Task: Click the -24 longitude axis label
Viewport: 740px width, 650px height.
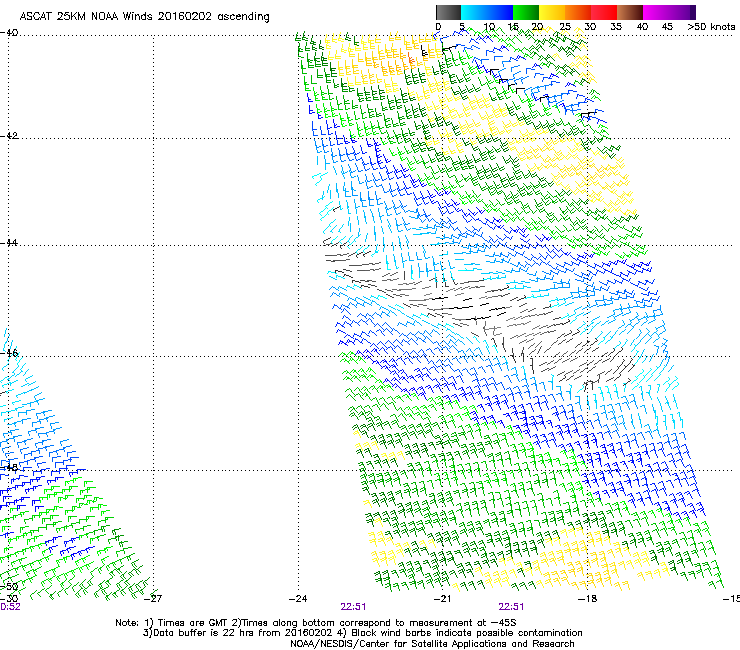Action: pyautogui.click(x=298, y=599)
